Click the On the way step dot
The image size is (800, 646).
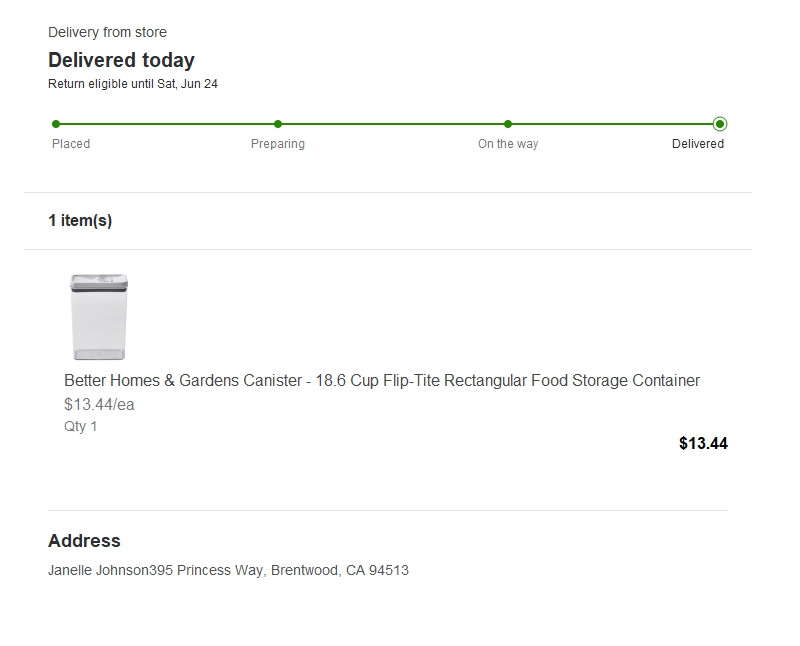[508, 124]
